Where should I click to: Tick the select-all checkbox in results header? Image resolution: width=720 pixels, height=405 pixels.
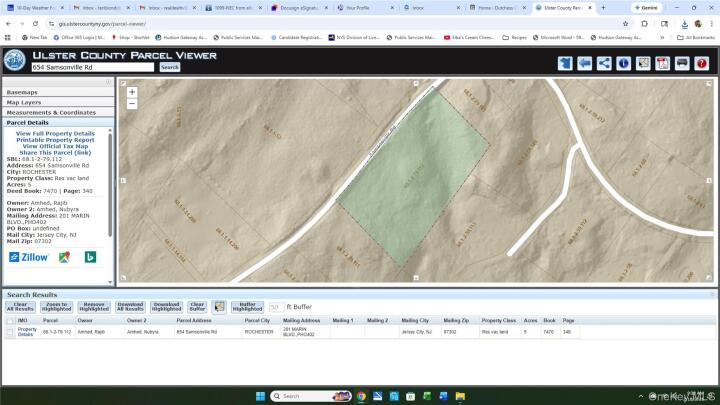[10, 321]
